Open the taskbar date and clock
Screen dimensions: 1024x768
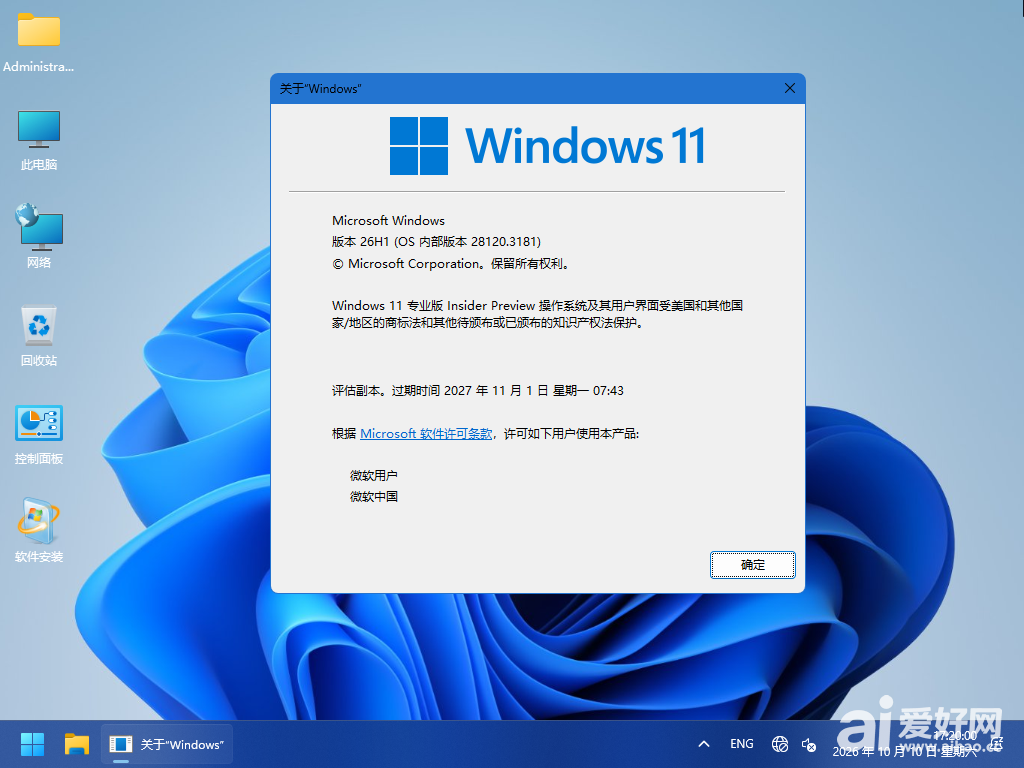click(904, 744)
